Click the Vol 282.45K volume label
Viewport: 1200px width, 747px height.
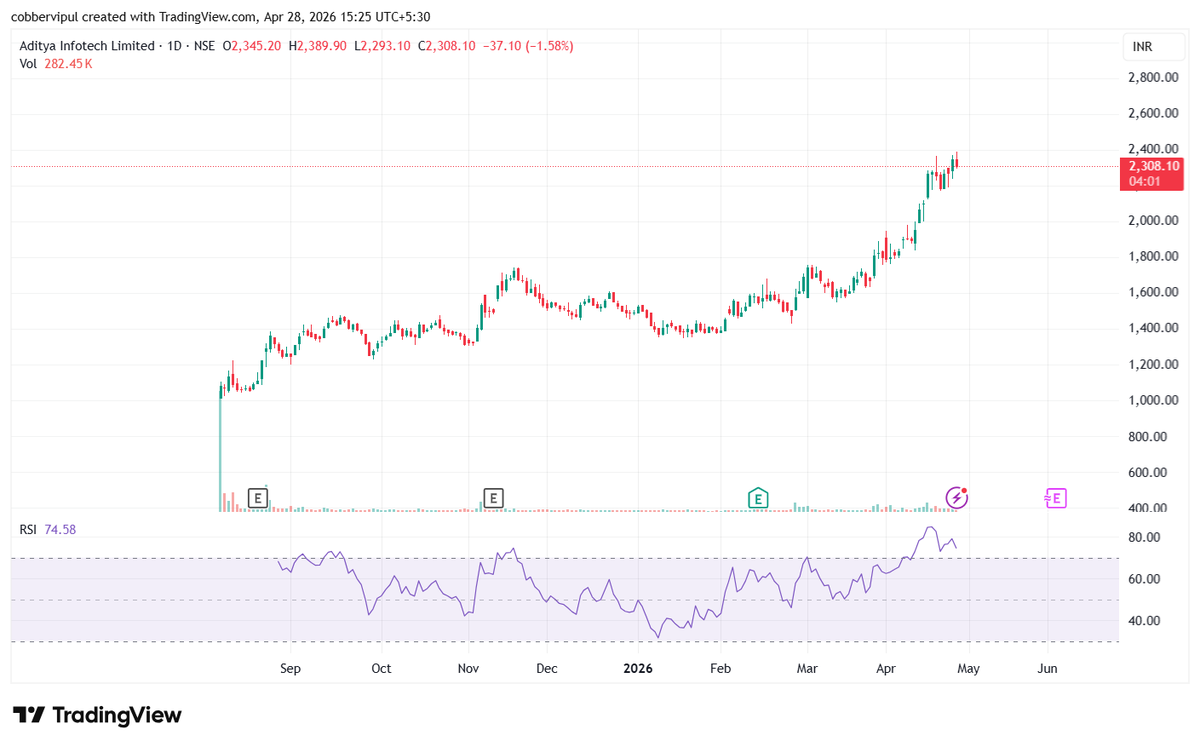click(x=56, y=63)
